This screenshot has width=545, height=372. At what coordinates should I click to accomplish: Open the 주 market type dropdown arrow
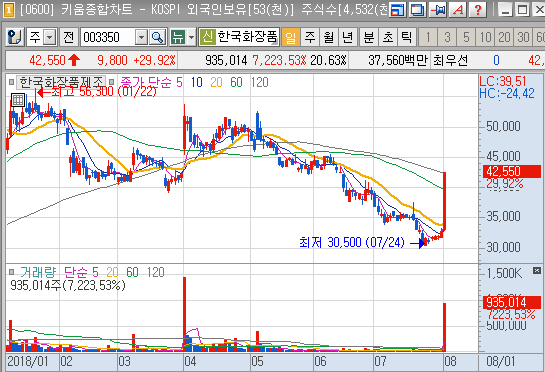pyautogui.click(x=50, y=37)
